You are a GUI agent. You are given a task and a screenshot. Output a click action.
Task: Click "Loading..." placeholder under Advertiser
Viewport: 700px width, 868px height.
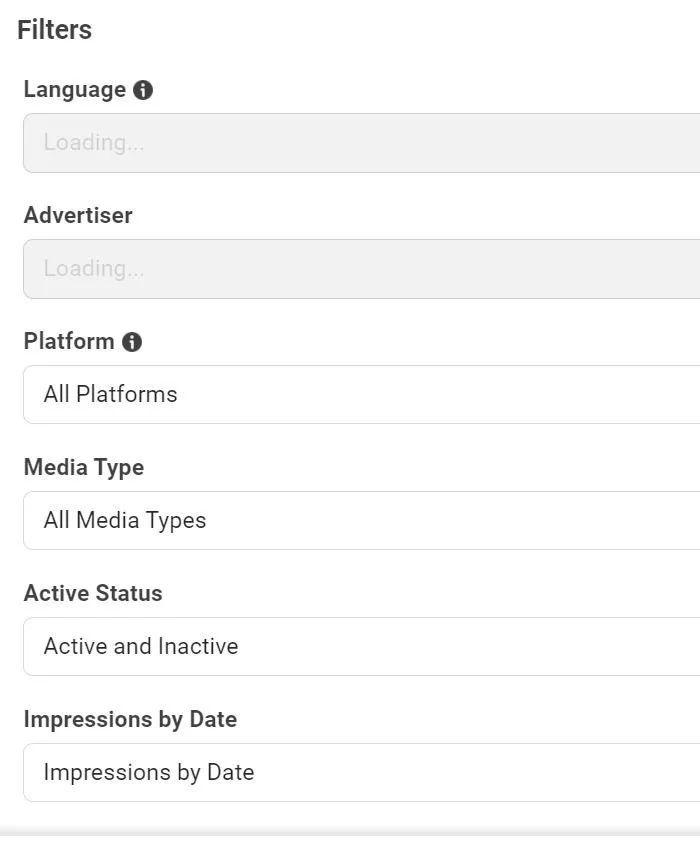(x=94, y=269)
